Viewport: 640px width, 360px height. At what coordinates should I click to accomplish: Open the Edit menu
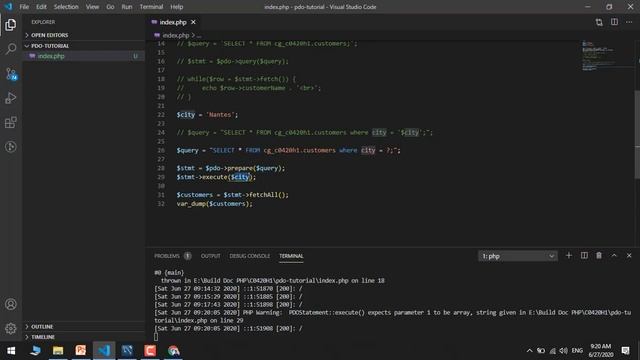[x=41, y=7]
